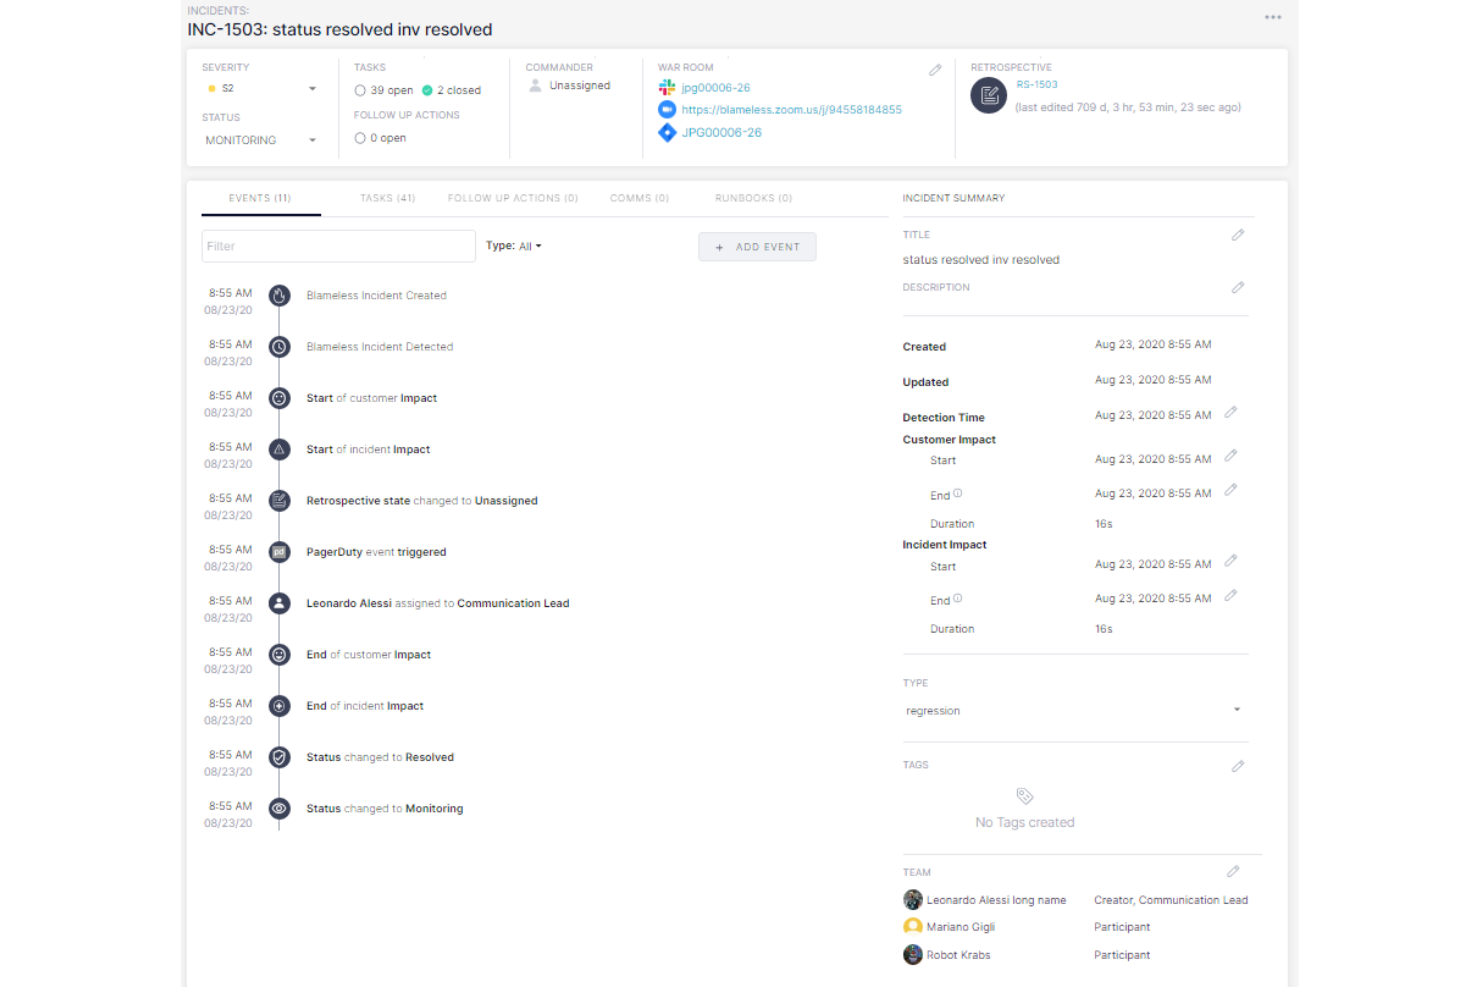Select the 2 closed tasks option
Viewport: 1480px width, 987px height.
[429, 90]
